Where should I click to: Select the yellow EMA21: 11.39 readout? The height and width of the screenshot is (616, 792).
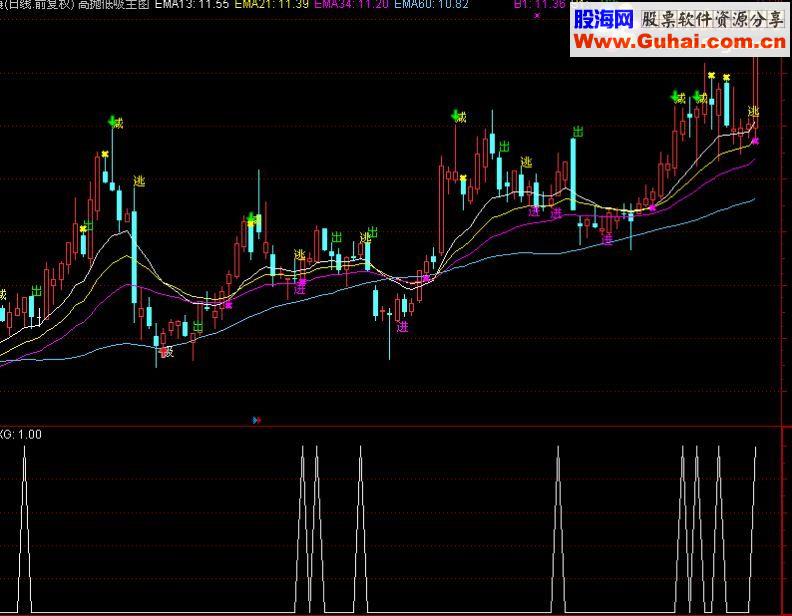click(272, 5)
